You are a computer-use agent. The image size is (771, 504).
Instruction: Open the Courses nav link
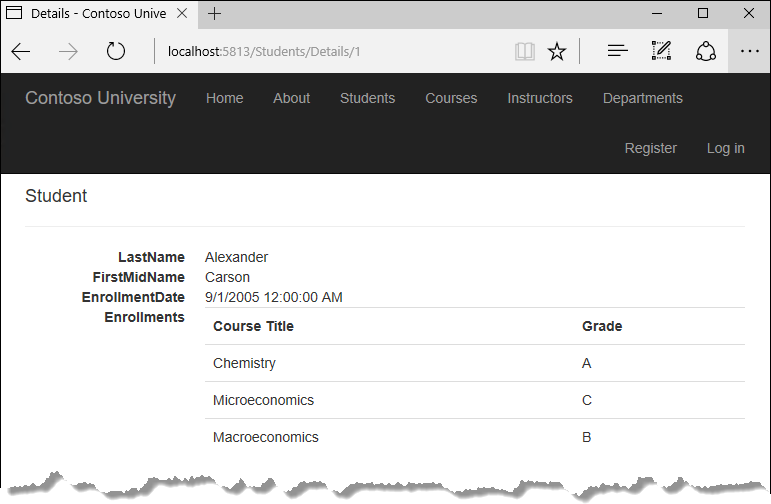click(x=451, y=98)
